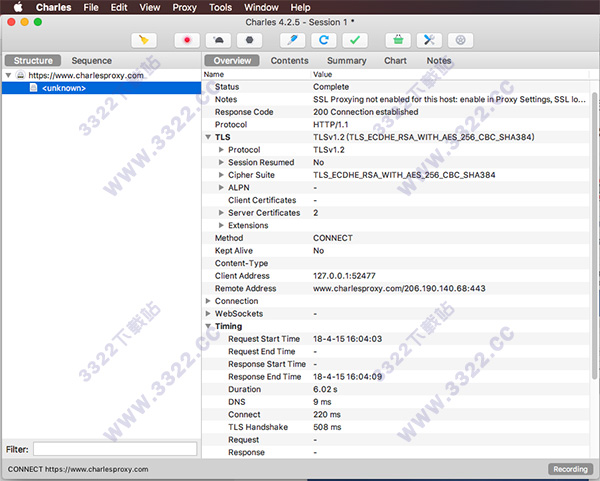The width and height of the screenshot is (600, 481).
Task: Open the File menu
Action: 91,7
